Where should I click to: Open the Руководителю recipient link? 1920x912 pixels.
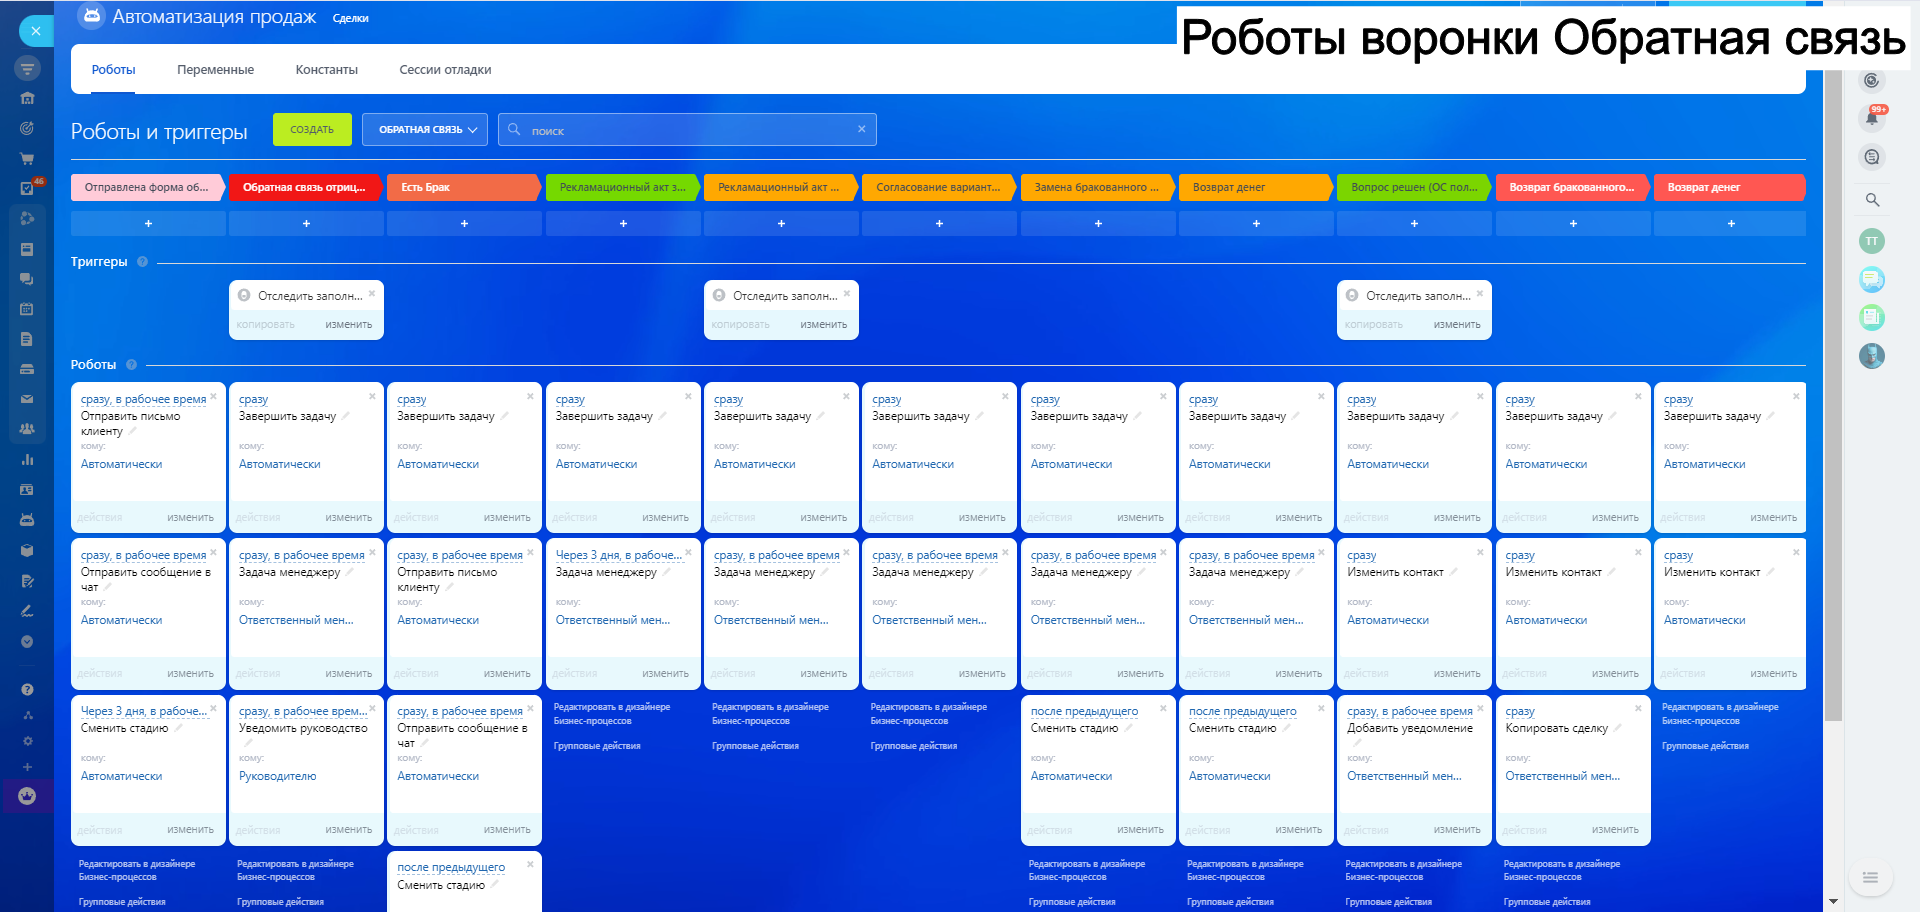point(278,776)
